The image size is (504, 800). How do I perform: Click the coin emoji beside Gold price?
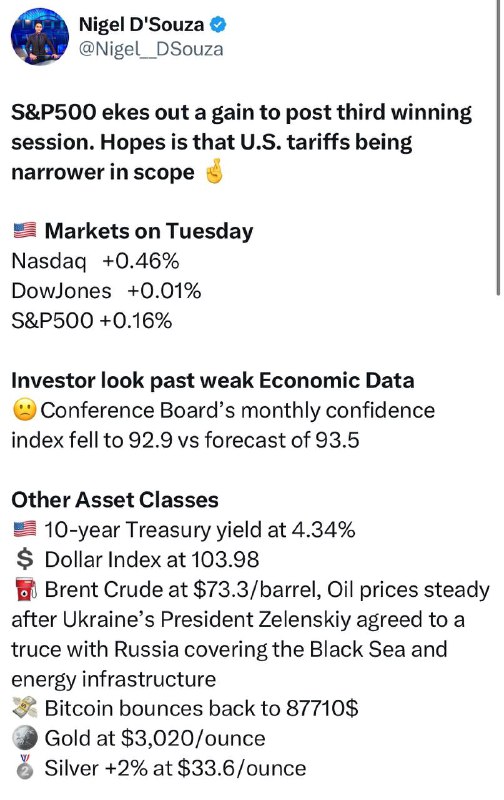pyautogui.click(x=24, y=738)
